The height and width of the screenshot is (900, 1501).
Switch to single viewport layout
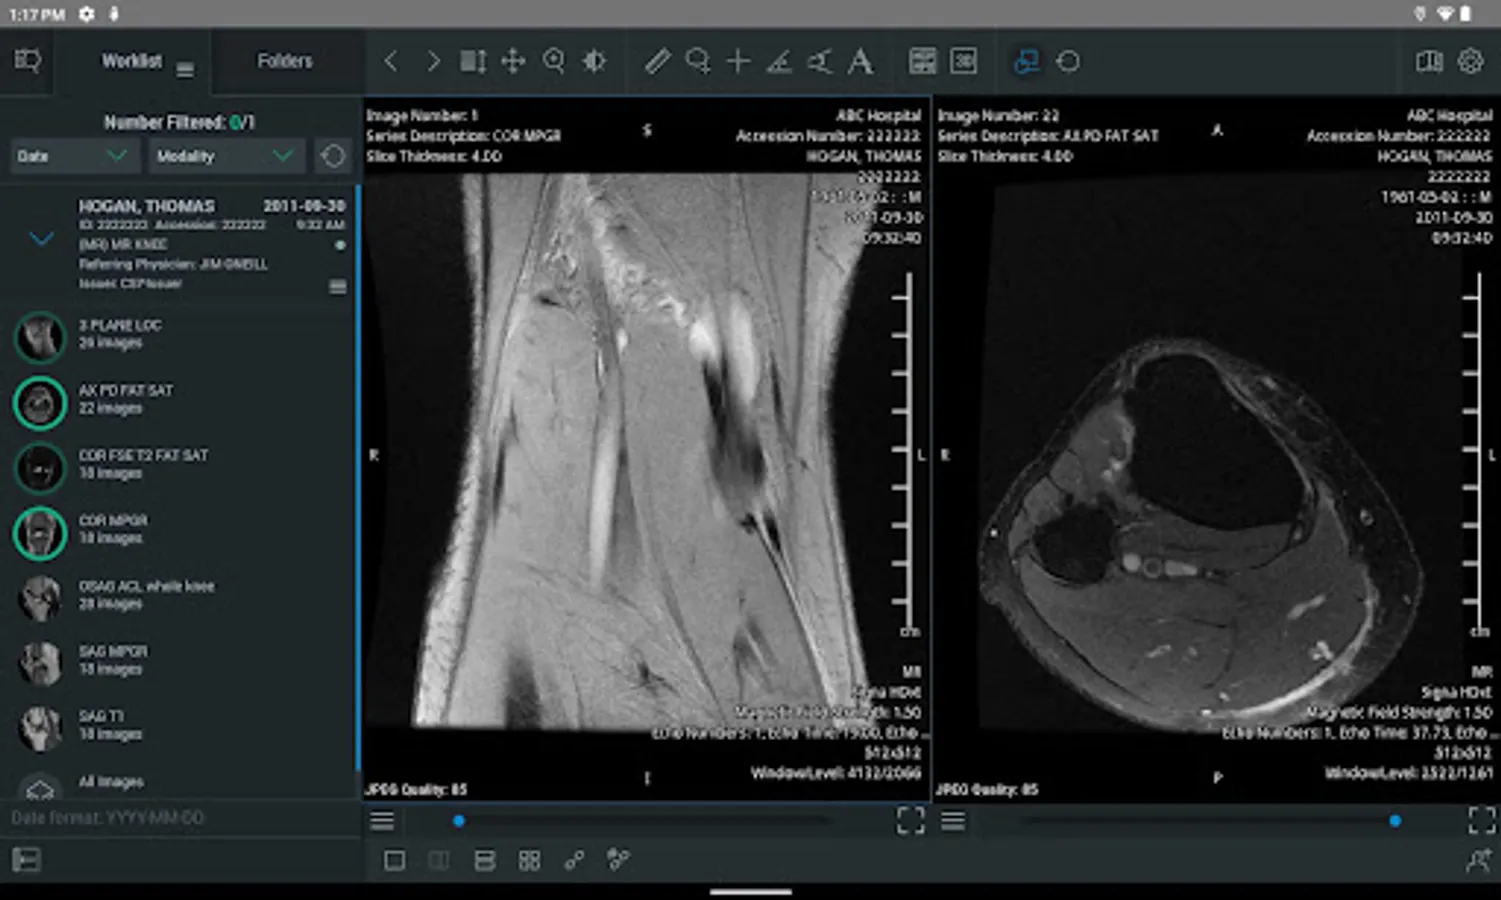coord(394,860)
